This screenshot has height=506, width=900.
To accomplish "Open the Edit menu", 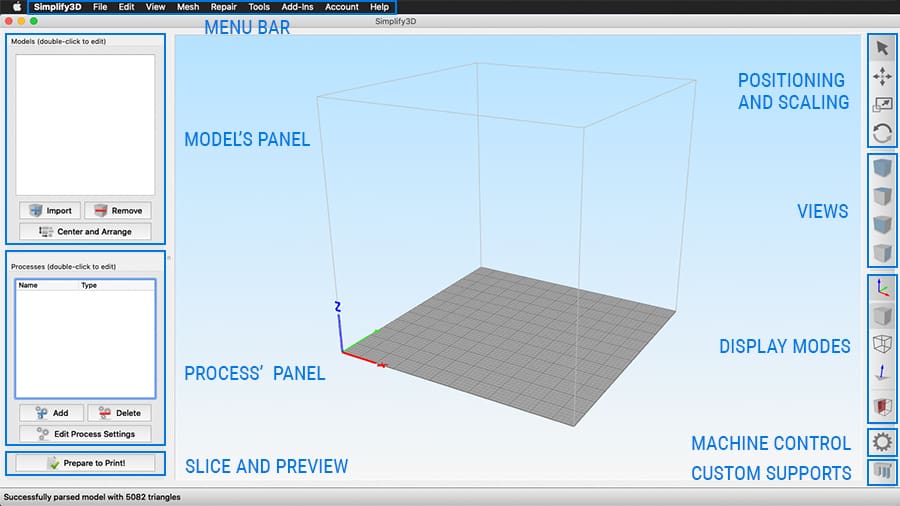I will tap(126, 7).
